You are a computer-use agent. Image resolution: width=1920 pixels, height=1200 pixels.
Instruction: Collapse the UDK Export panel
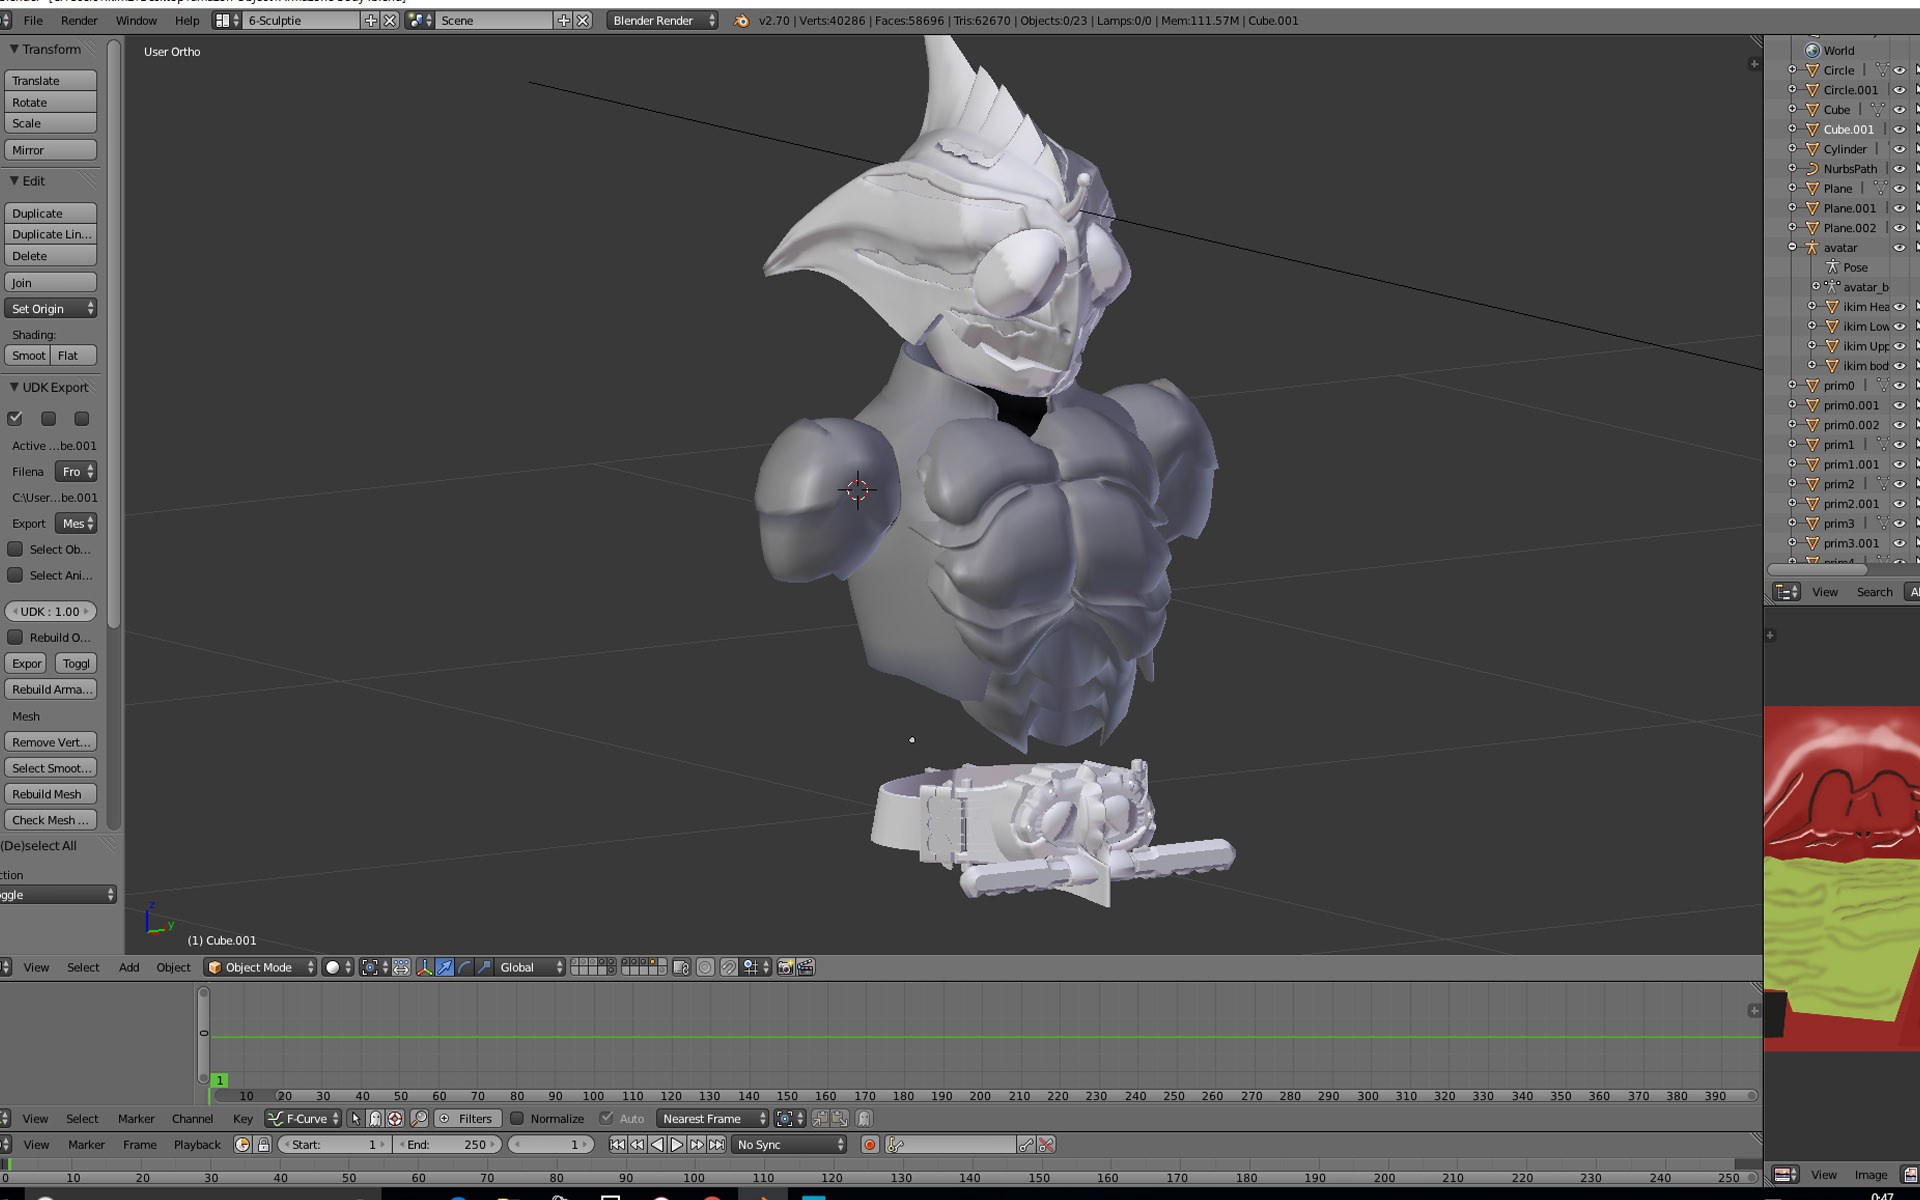pos(14,387)
